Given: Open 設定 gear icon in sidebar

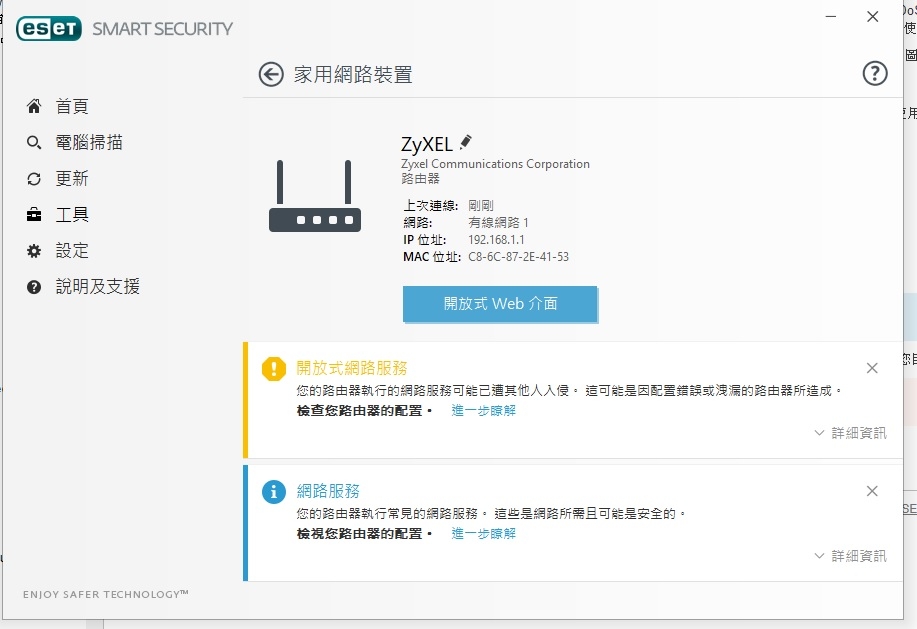Looking at the screenshot, I should tap(34, 251).
